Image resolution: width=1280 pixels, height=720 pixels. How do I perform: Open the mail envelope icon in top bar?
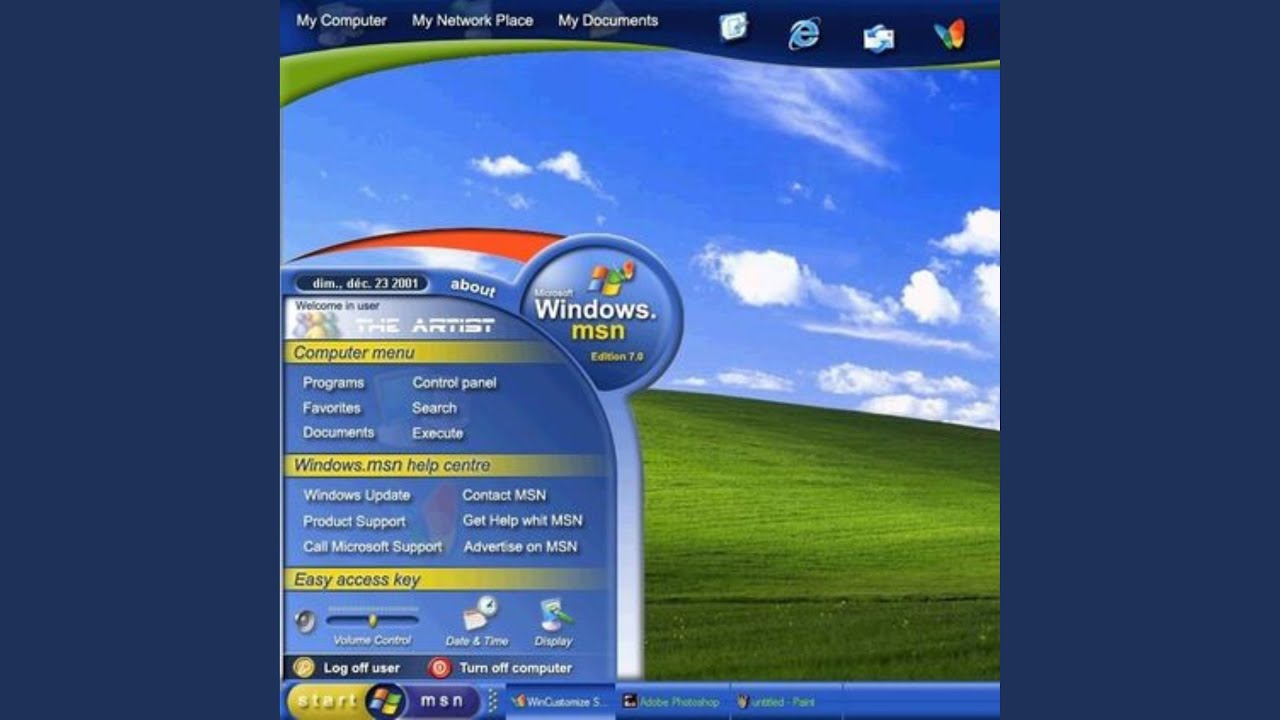878,38
